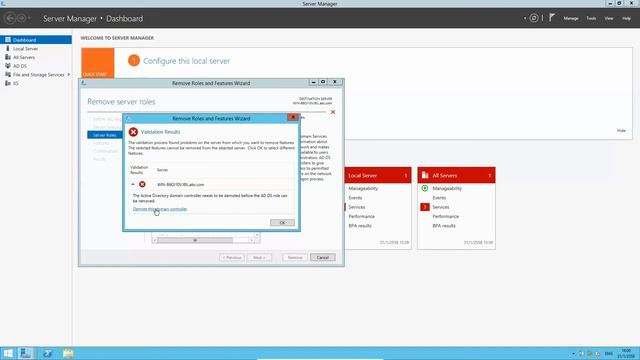
Task: Click the horizontal scrollbar in the wizard
Action: pyautogui.click(x=195, y=240)
